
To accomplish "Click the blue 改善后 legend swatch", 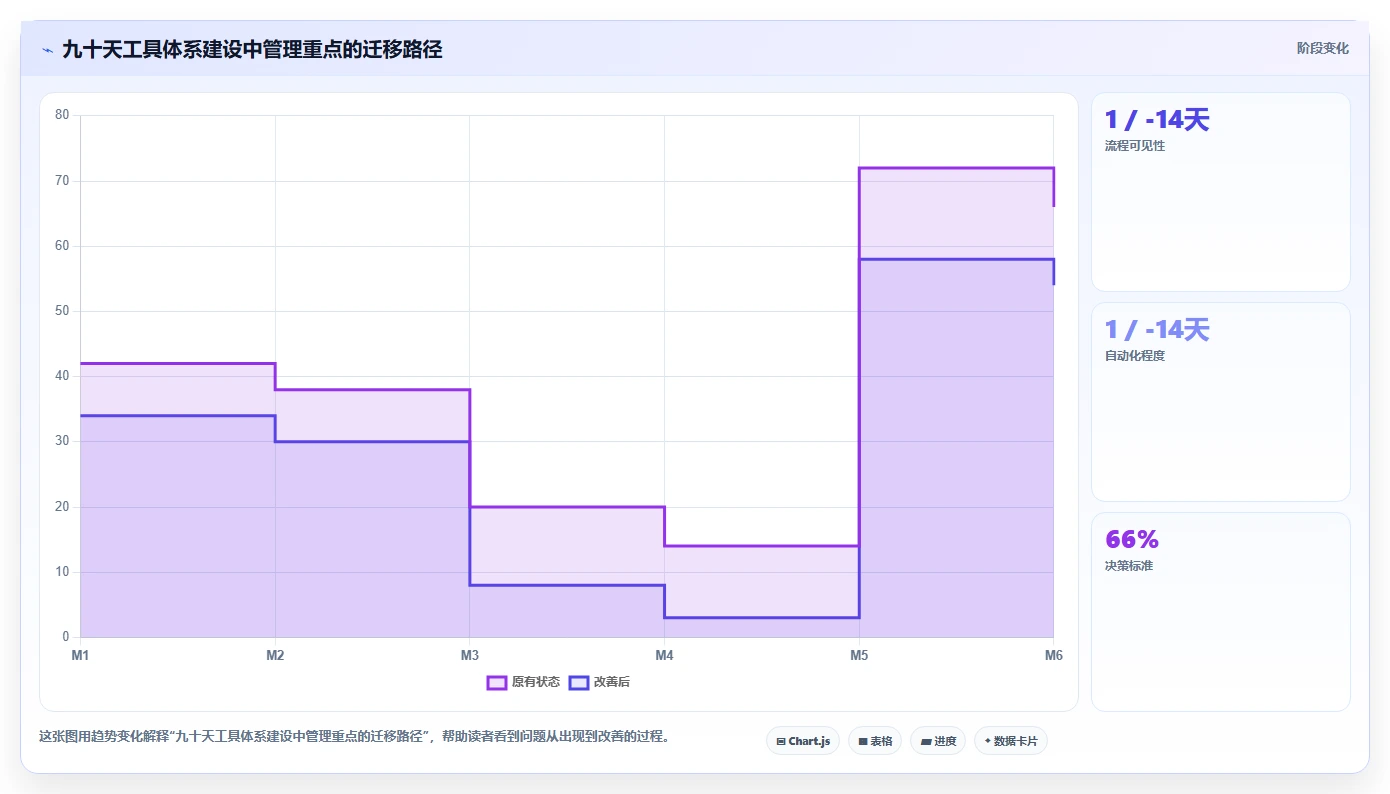I will [x=579, y=682].
